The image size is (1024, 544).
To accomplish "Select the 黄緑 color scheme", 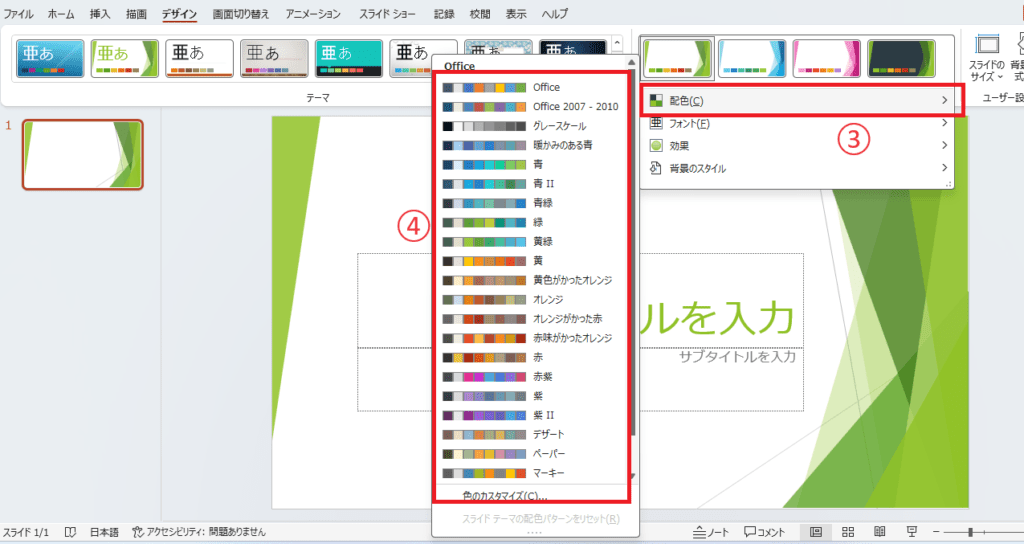I will [532, 242].
